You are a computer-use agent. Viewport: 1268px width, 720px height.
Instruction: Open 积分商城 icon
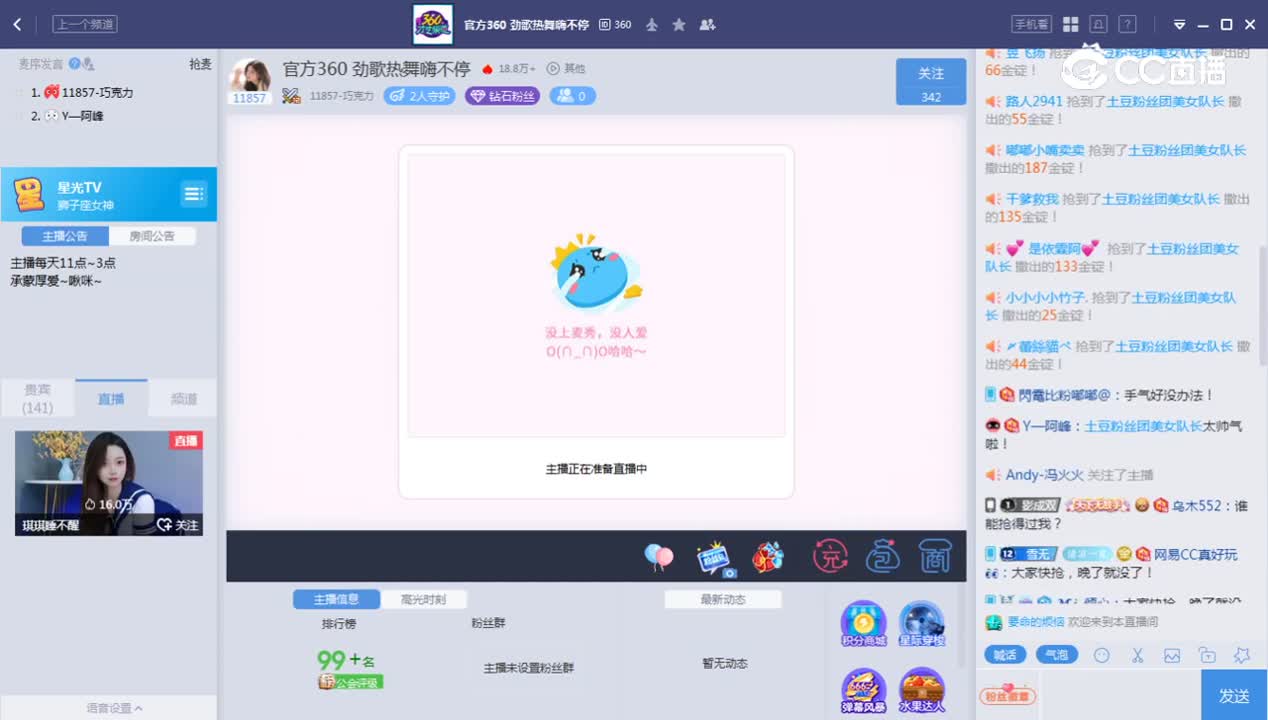coord(863,624)
